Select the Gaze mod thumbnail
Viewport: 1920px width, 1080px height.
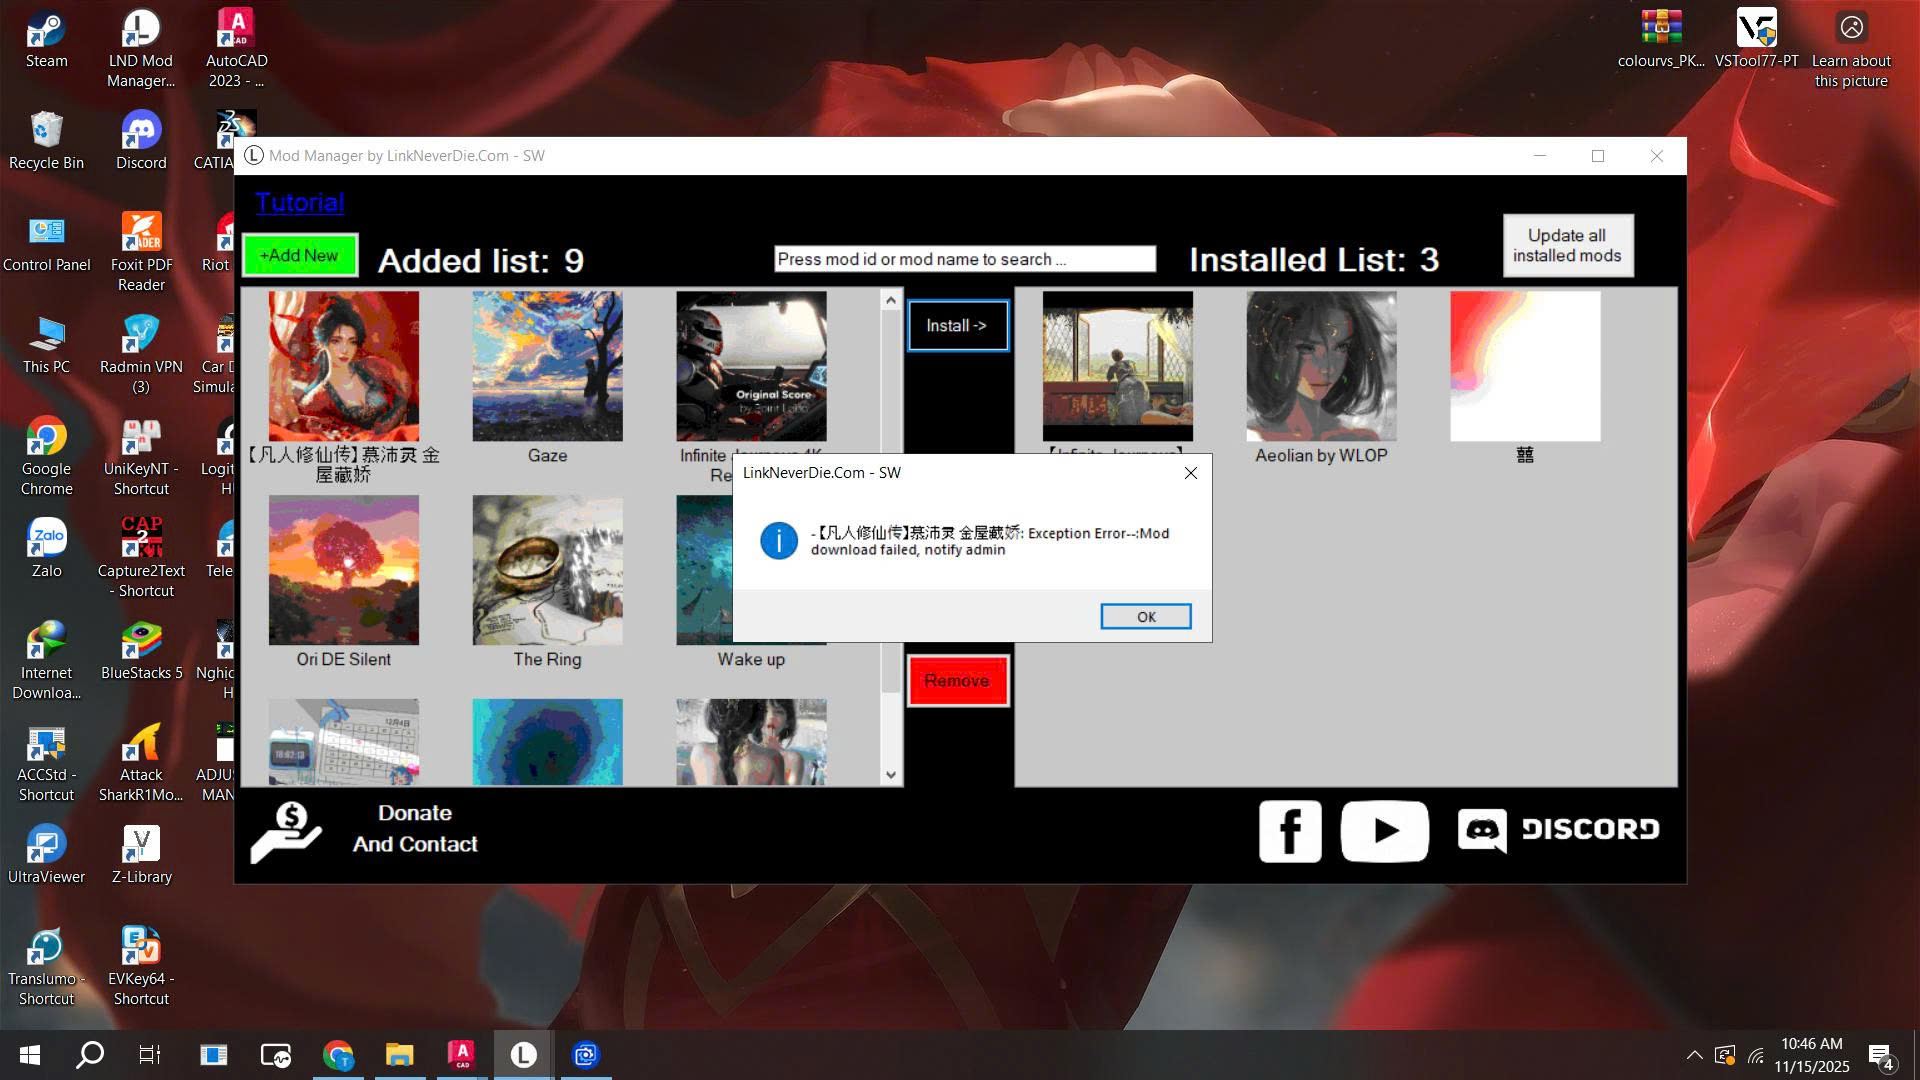547,367
